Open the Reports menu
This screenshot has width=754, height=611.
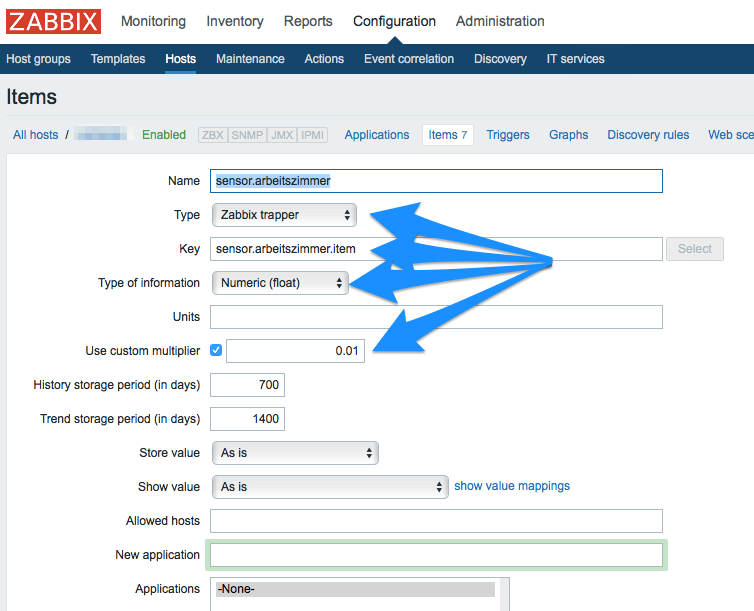tap(308, 21)
